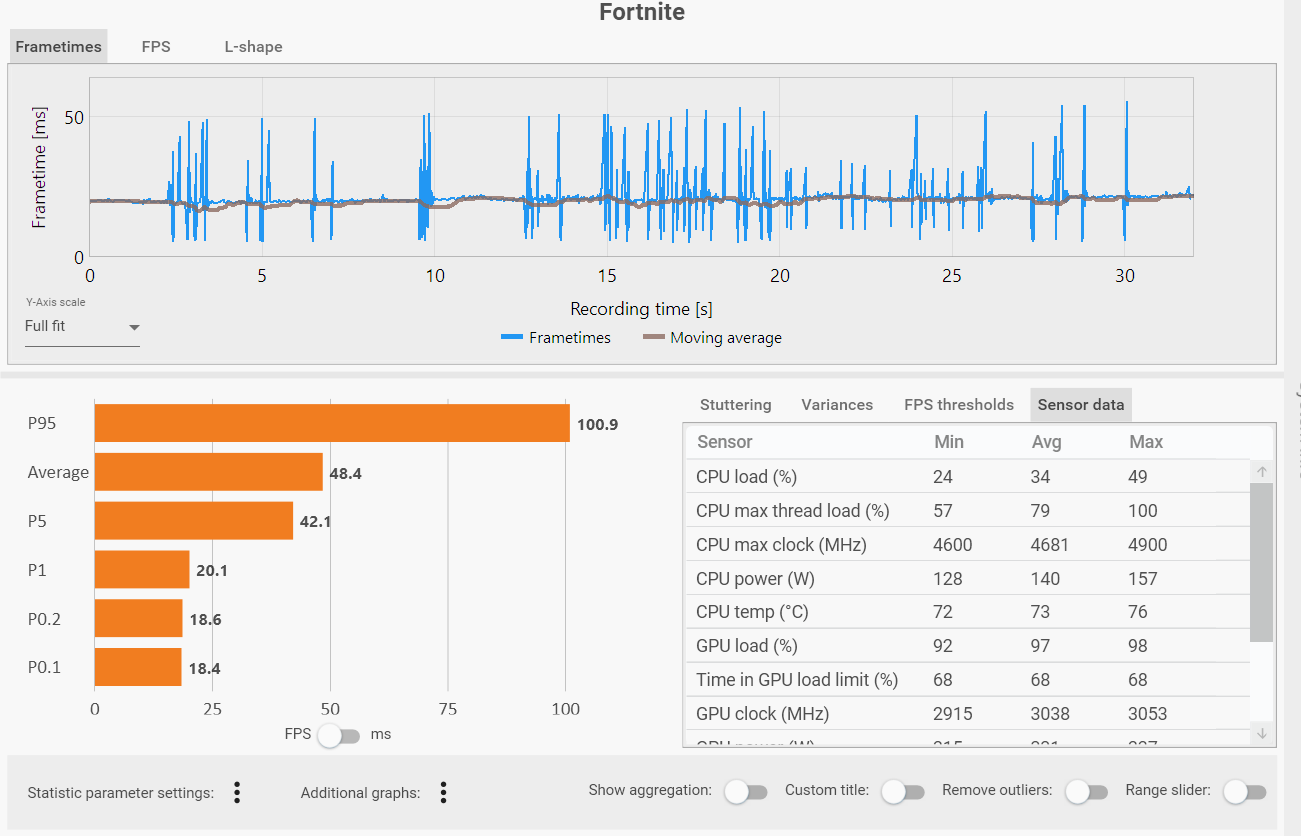
Task: Click CPU max clock Max value 4900
Action: [1148, 545]
